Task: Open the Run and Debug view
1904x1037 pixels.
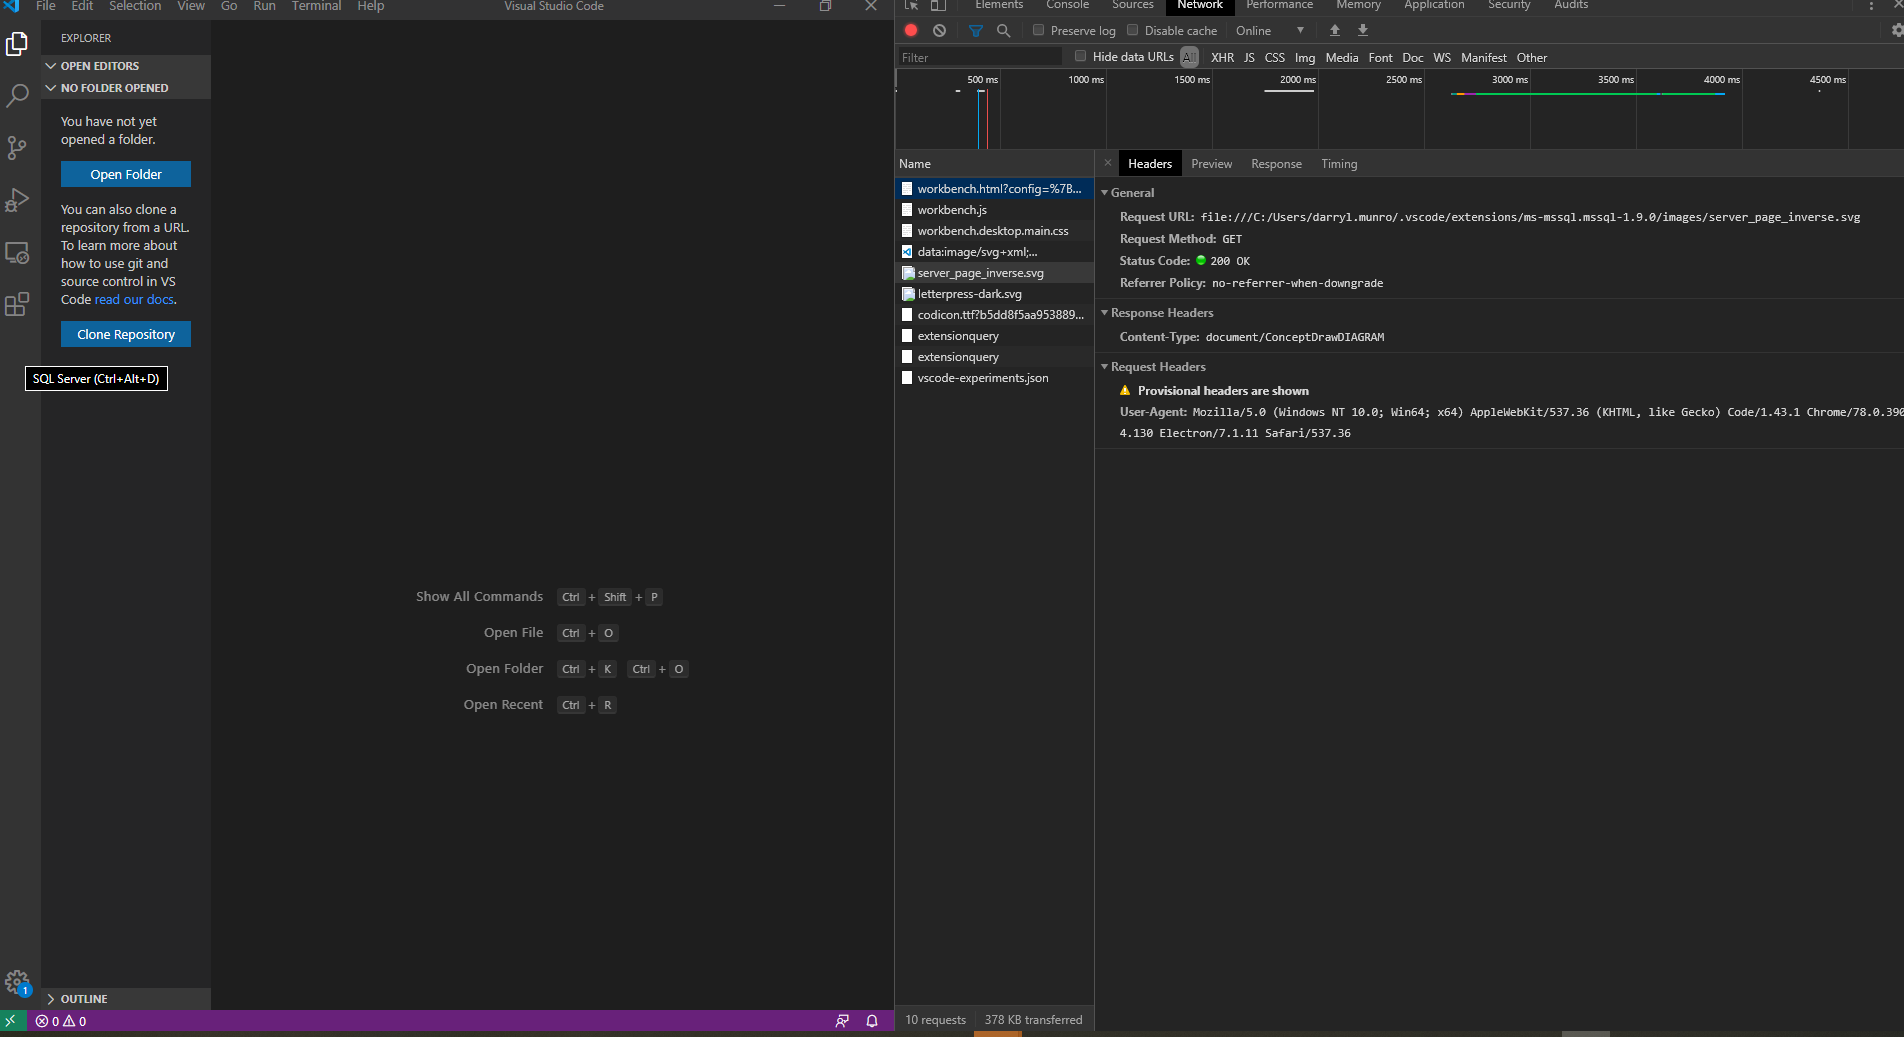Action: coord(17,200)
